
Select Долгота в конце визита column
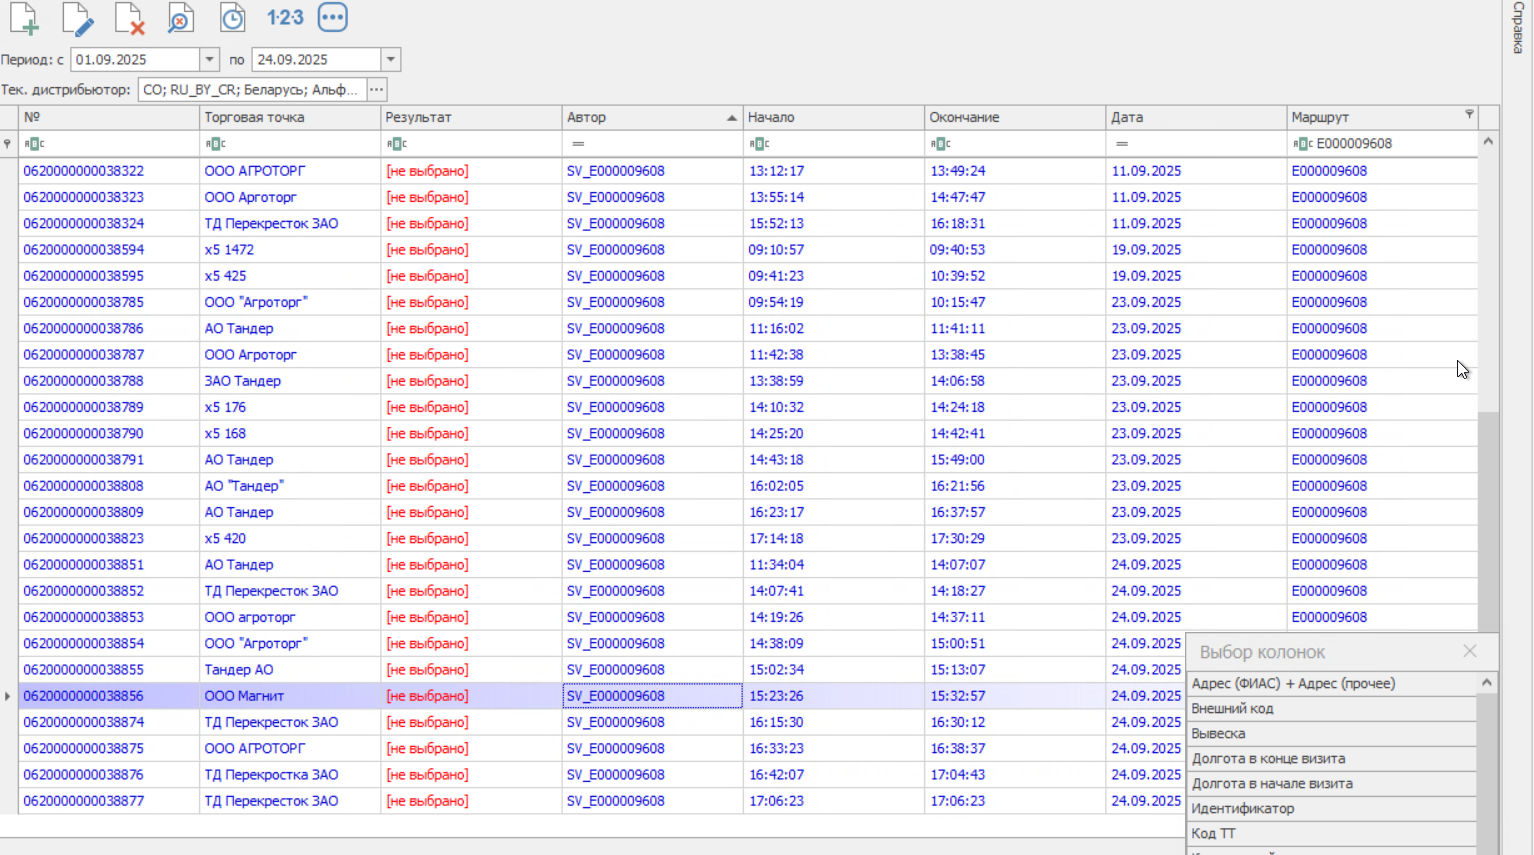1332,758
